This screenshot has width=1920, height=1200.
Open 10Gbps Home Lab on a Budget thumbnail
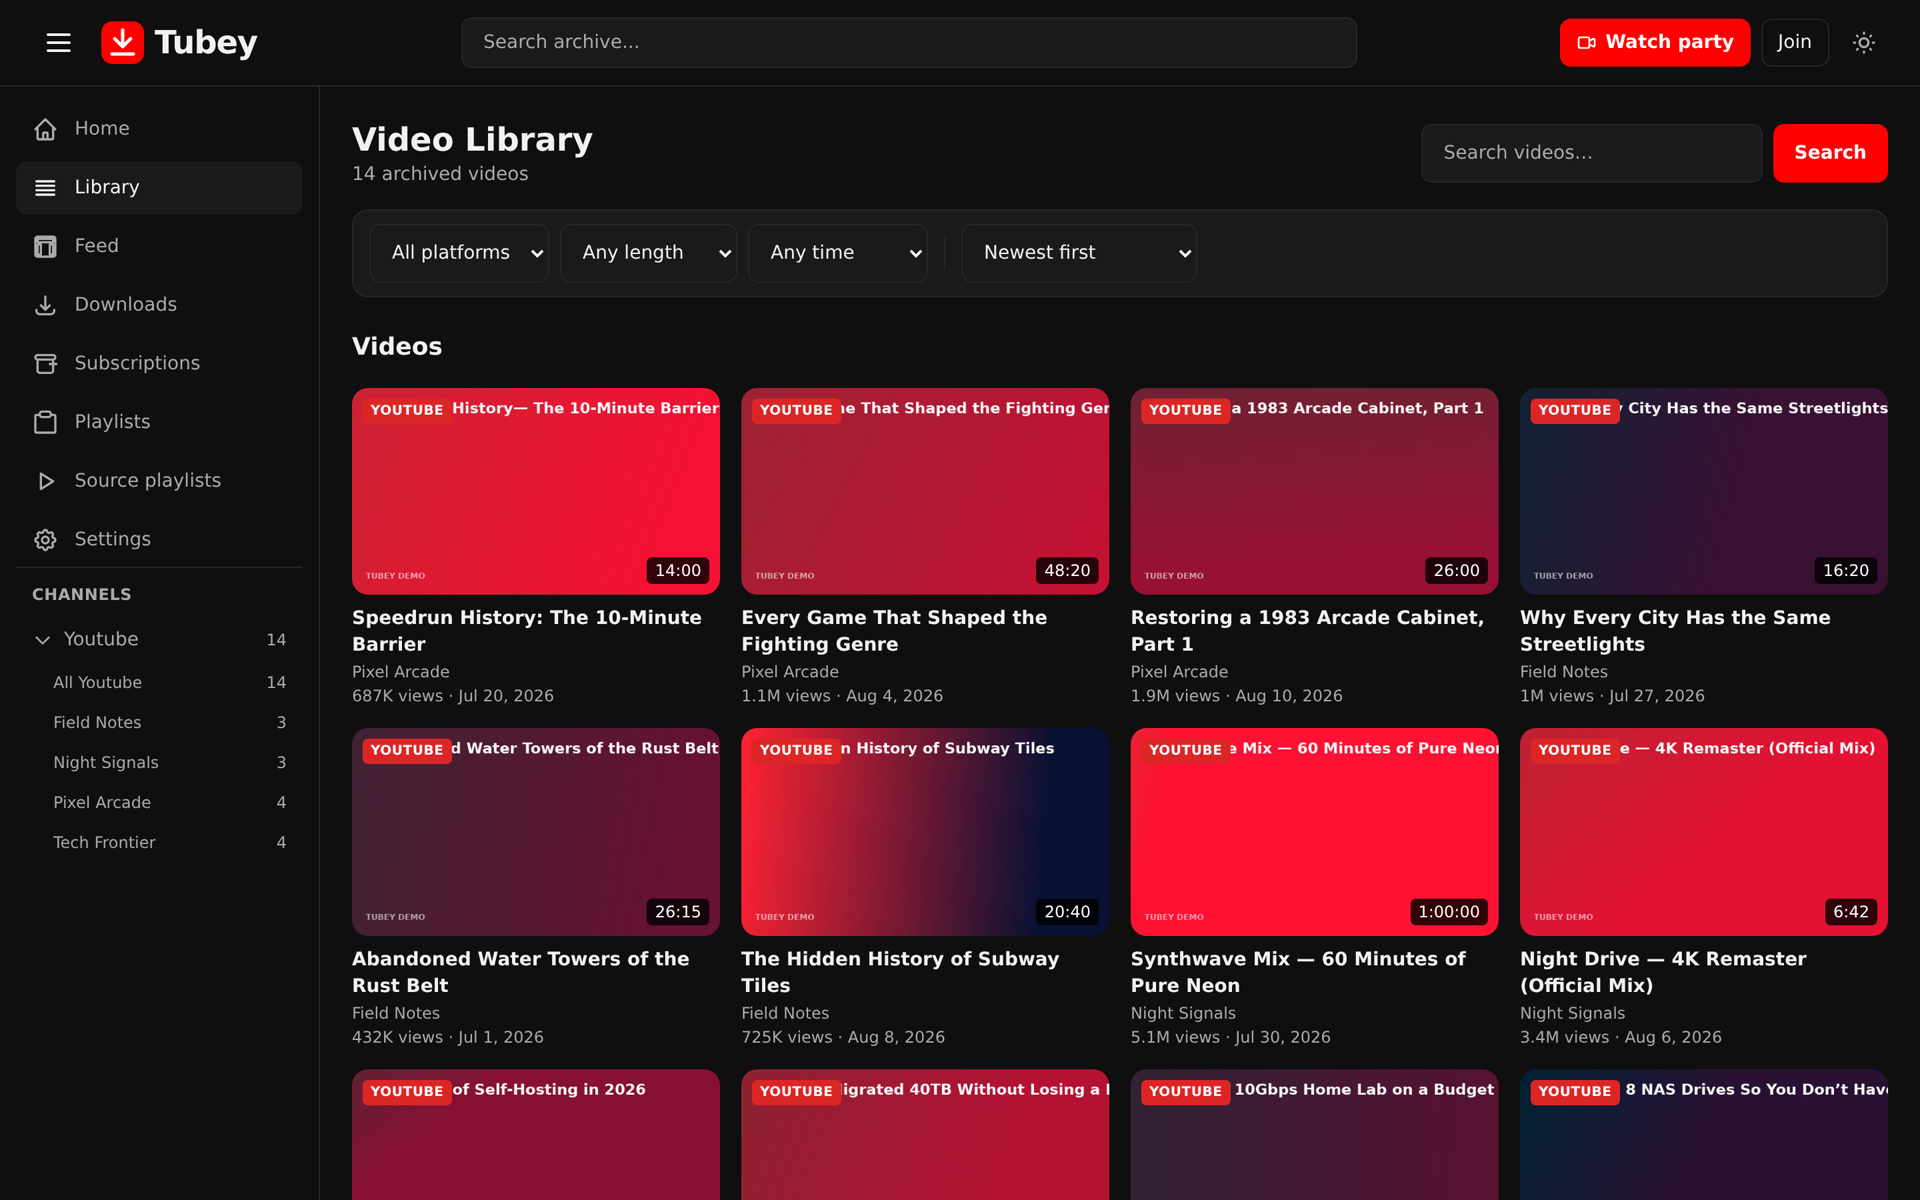[1314, 1135]
